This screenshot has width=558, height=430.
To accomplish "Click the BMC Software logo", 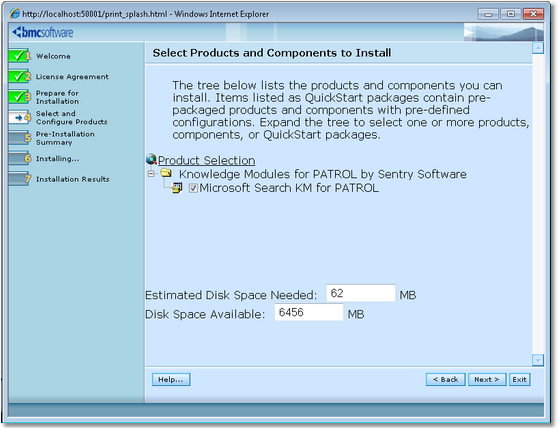I will point(43,32).
